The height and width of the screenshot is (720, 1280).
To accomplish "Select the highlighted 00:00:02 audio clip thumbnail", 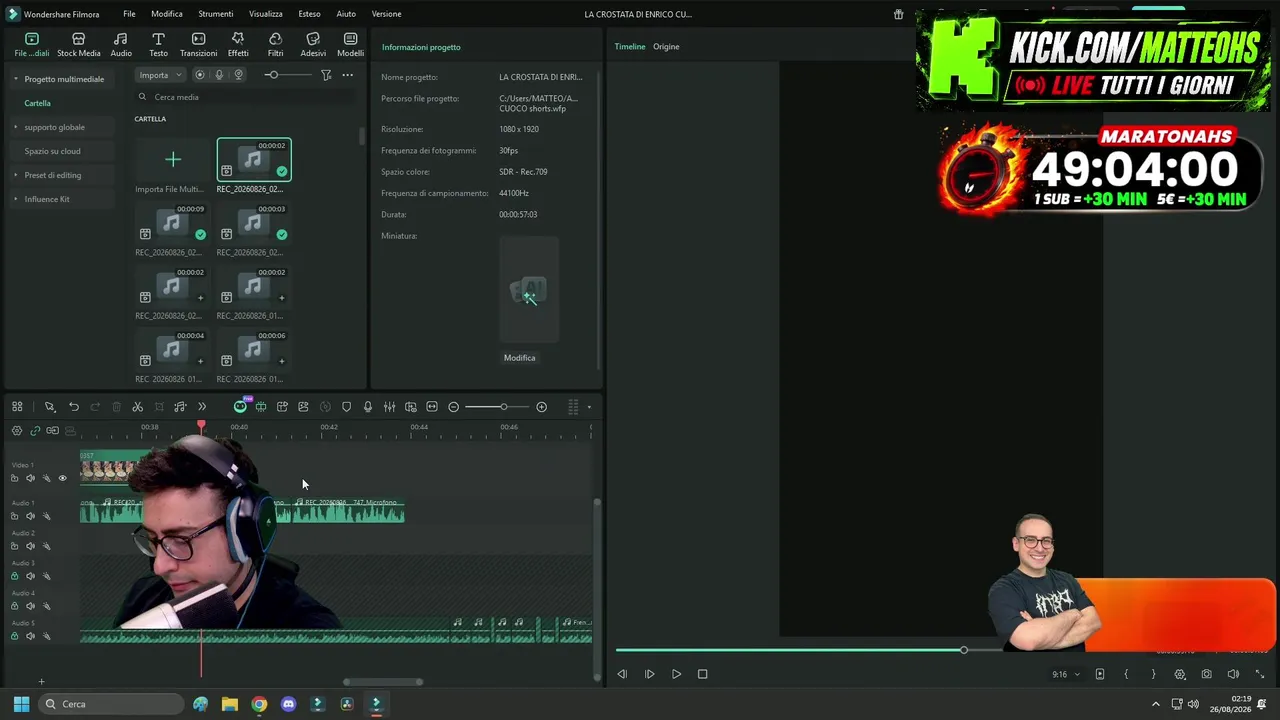I will 254,160.
